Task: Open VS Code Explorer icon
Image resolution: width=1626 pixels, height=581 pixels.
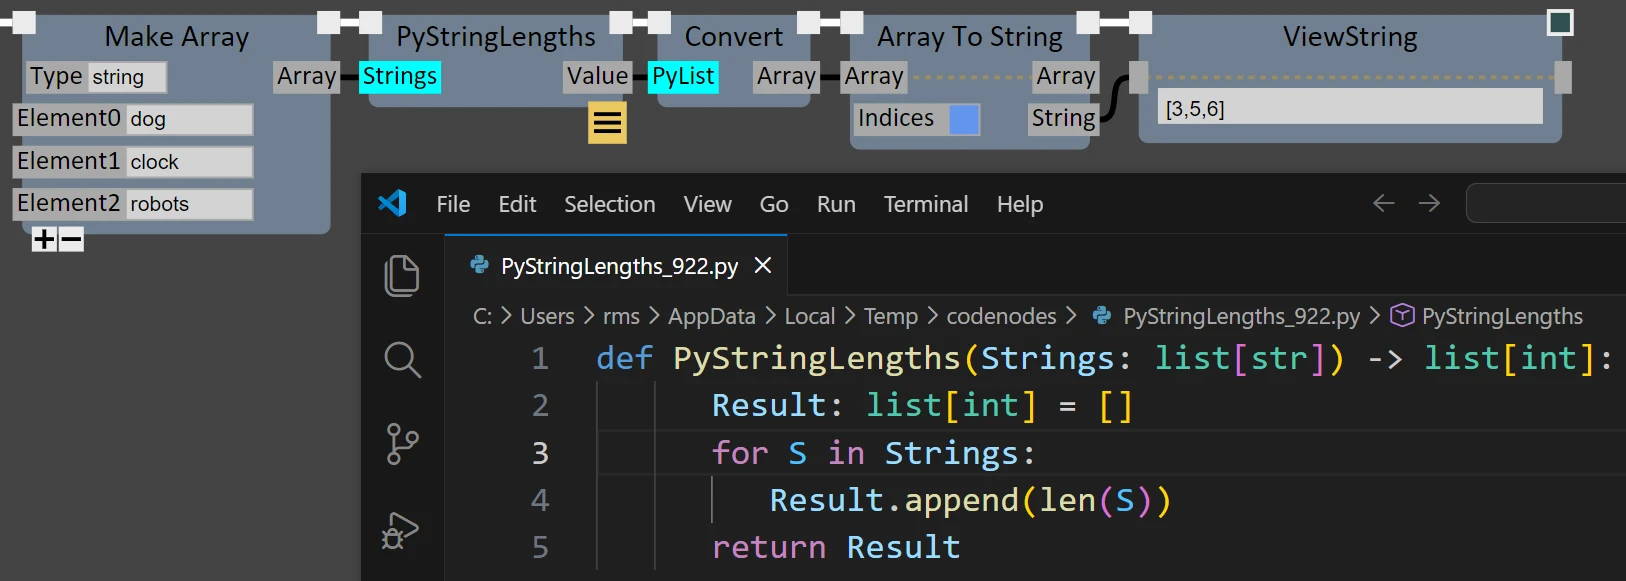Action: pyautogui.click(x=402, y=275)
